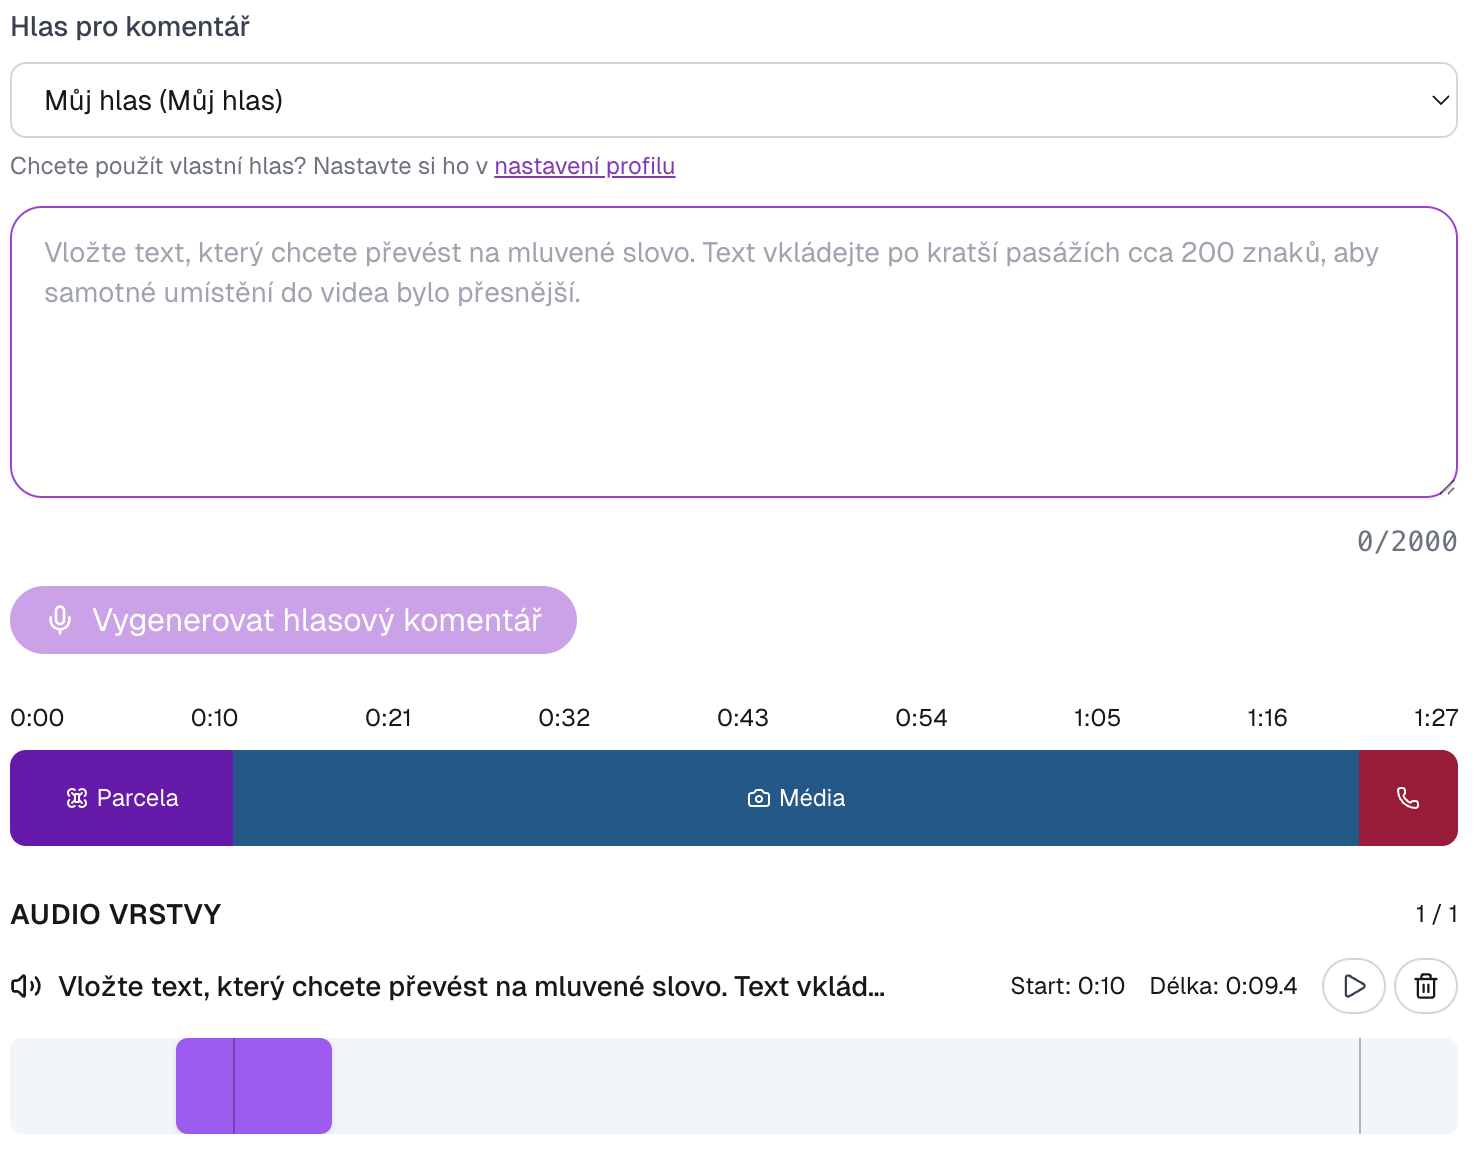Viewport: 1478px width, 1156px height.
Task: Click the Parcela segment drone icon
Action: pos(77,798)
